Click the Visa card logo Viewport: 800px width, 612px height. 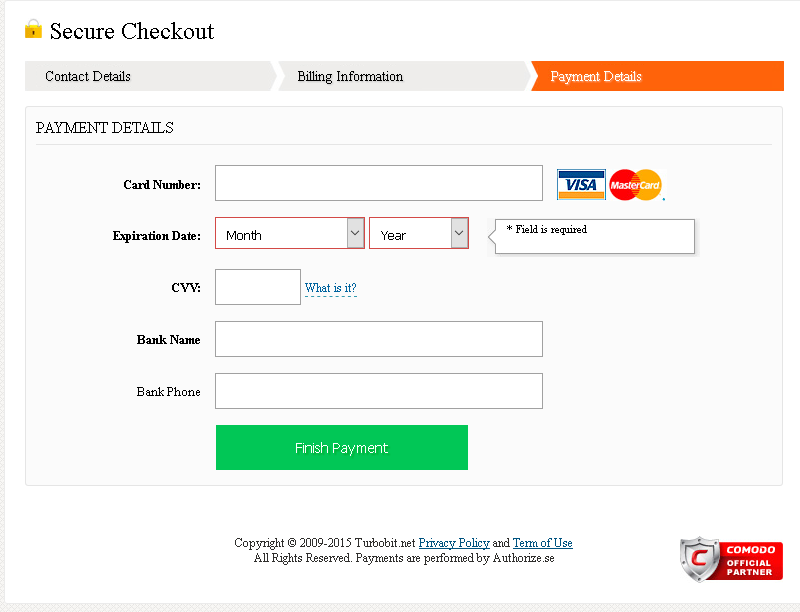pos(581,184)
